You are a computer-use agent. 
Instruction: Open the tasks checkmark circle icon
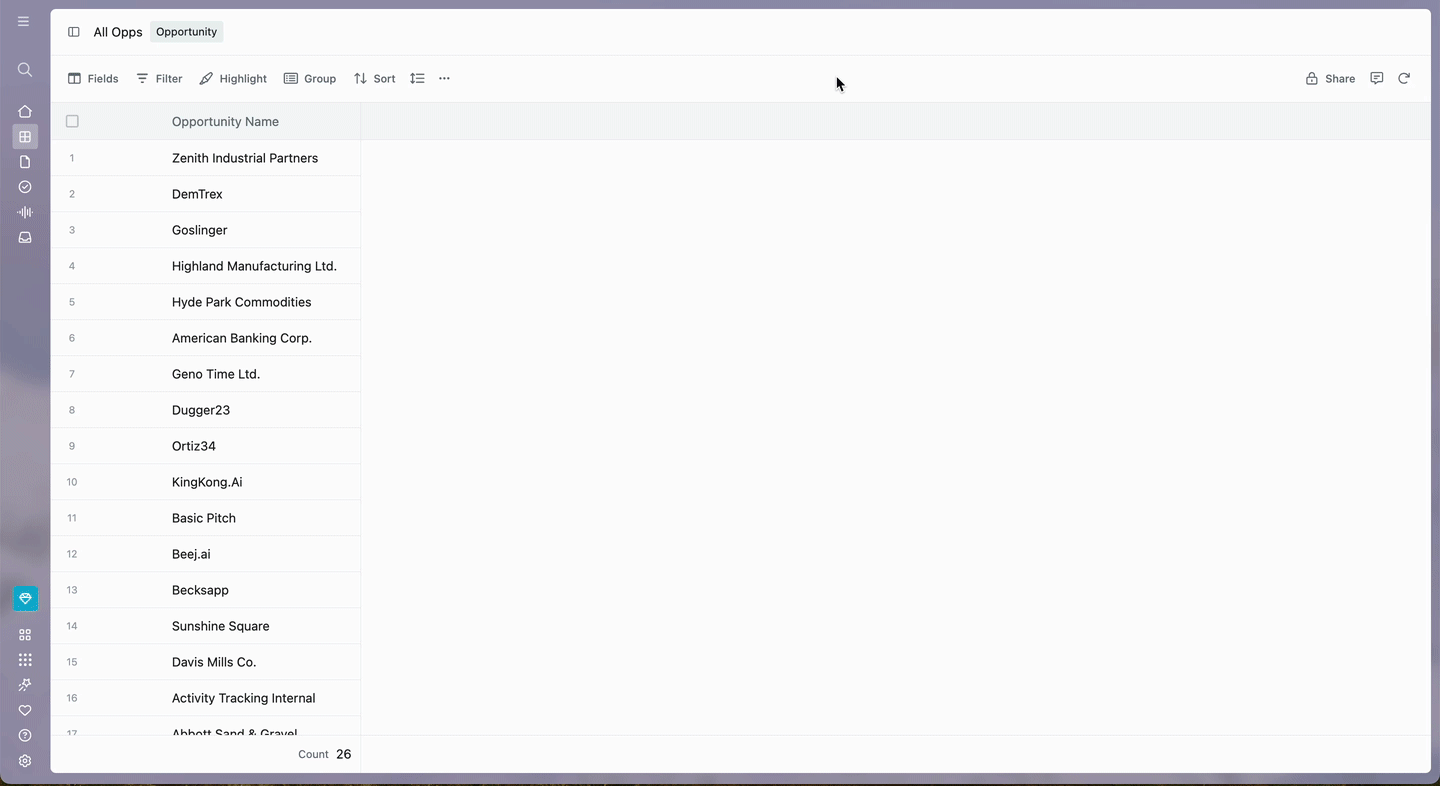tap(25, 187)
